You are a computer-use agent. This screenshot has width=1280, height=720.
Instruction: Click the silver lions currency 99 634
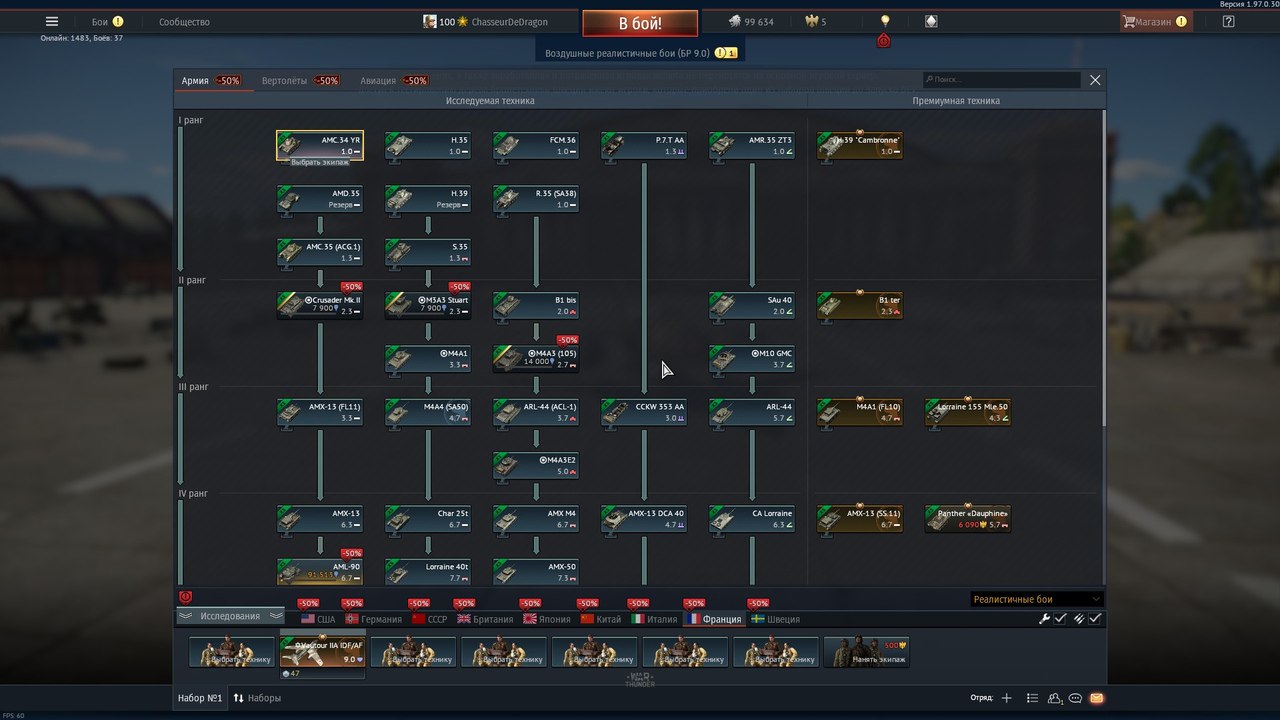click(x=751, y=21)
